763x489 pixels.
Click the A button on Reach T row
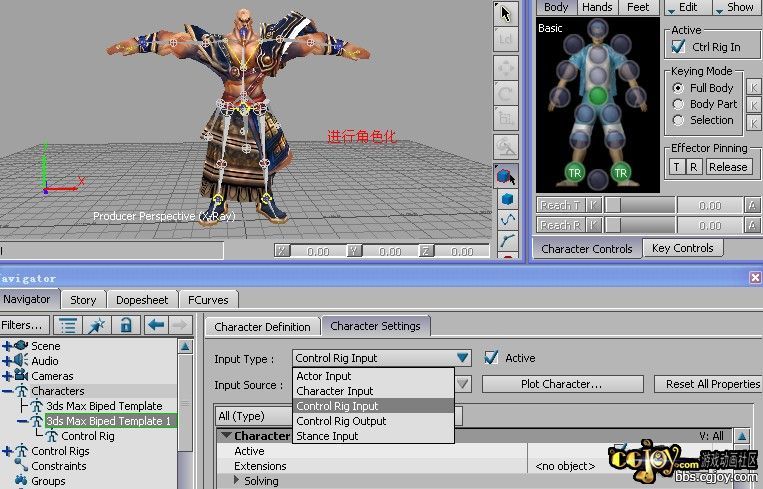point(752,205)
